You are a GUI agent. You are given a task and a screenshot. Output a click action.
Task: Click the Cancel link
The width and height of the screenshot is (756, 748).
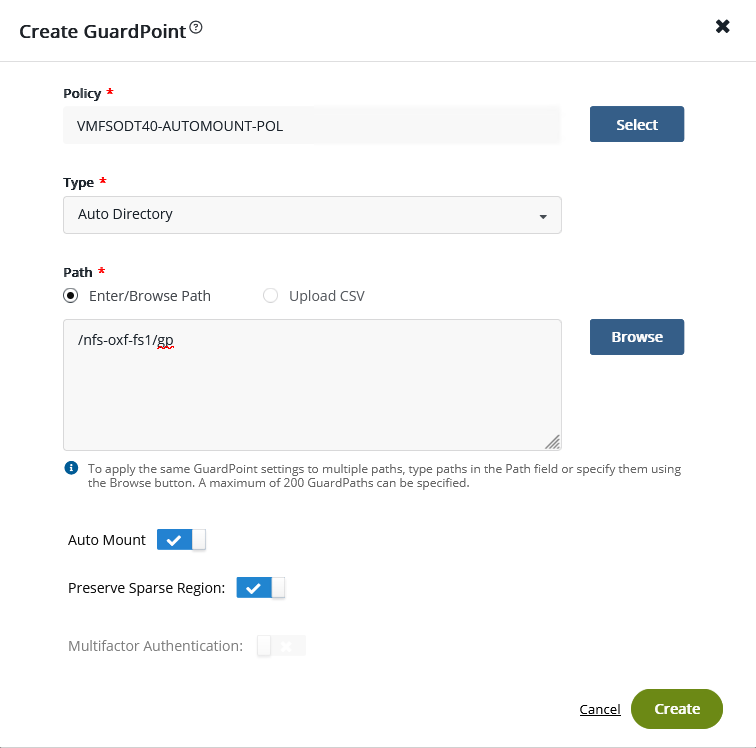tap(600, 710)
